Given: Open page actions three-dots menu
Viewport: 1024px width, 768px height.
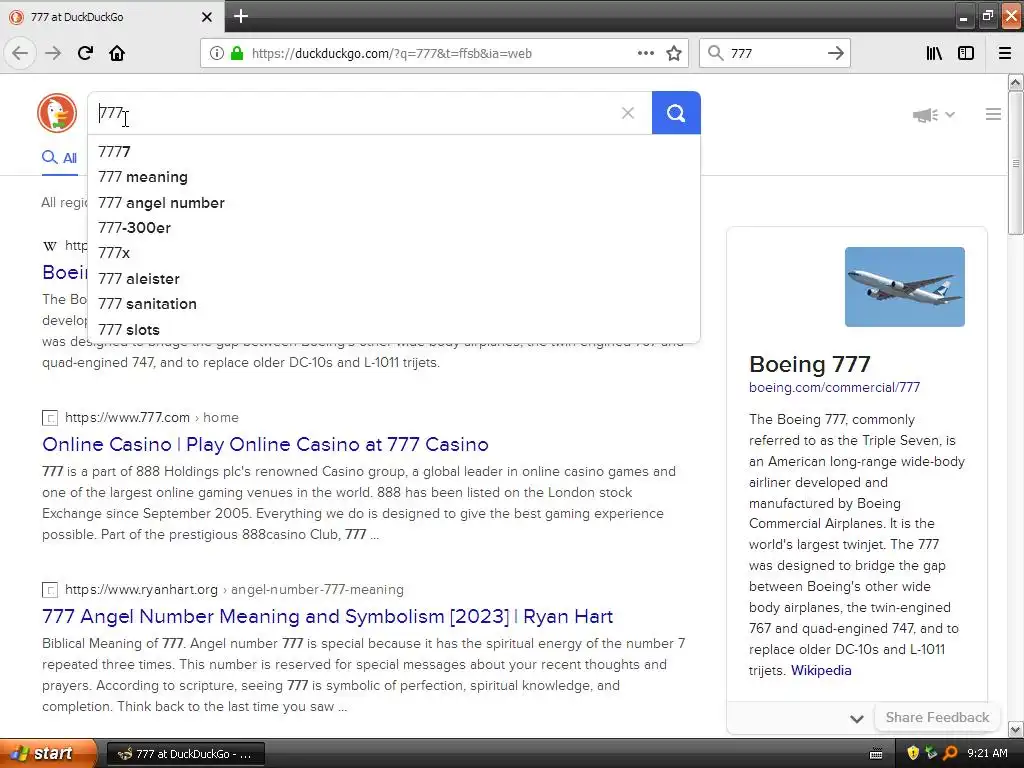Looking at the screenshot, I should (645, 53).
